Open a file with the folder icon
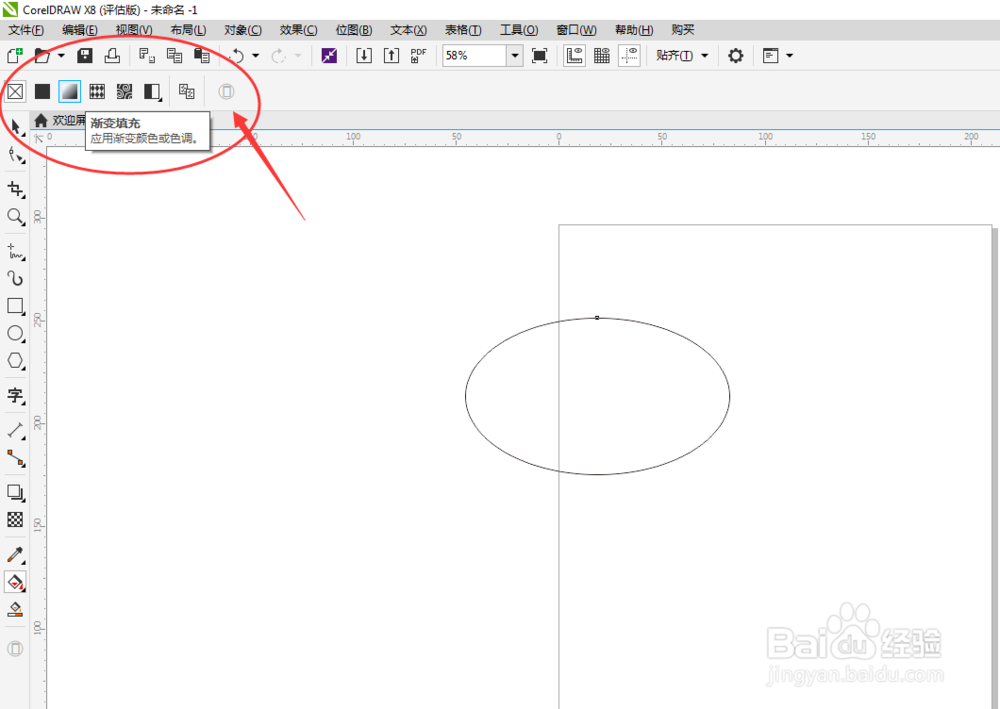The image size is (1000, 709). pyautogui.click(x=42, y=55)
